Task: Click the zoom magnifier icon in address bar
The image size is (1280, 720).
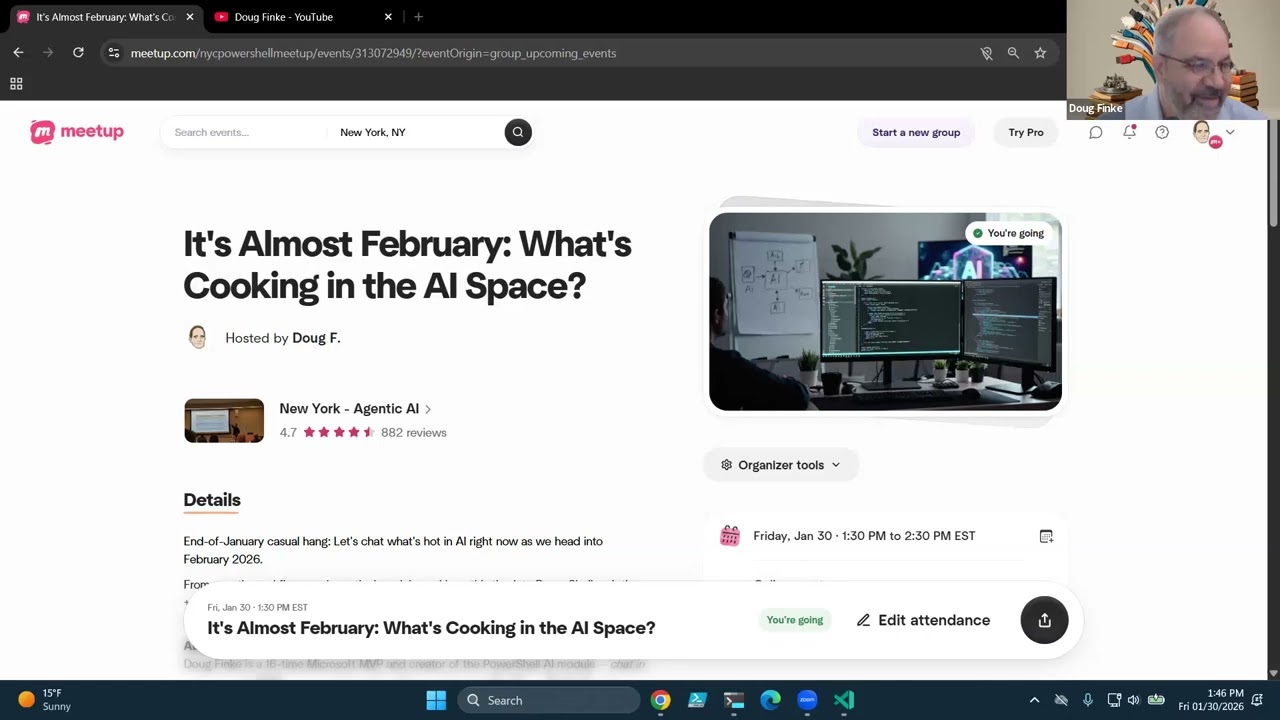Action: click(1013, 53)
